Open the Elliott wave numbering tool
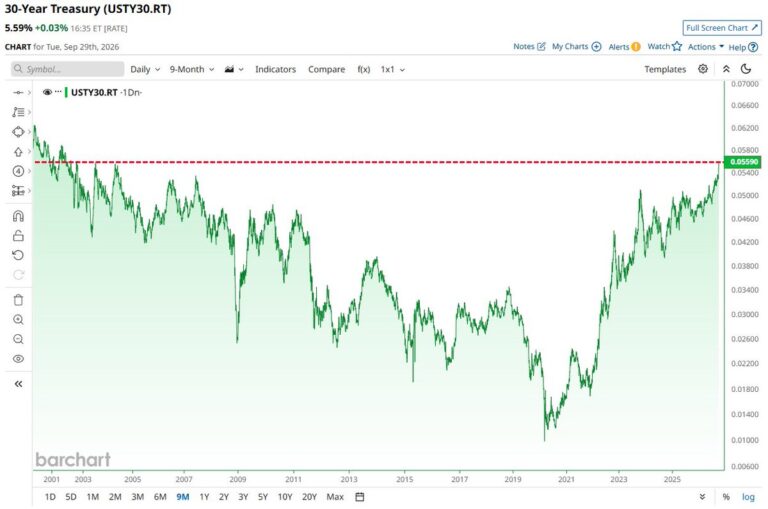Image resolution: width=768 pixels, height=509 pixels. (x=18, y=171)
